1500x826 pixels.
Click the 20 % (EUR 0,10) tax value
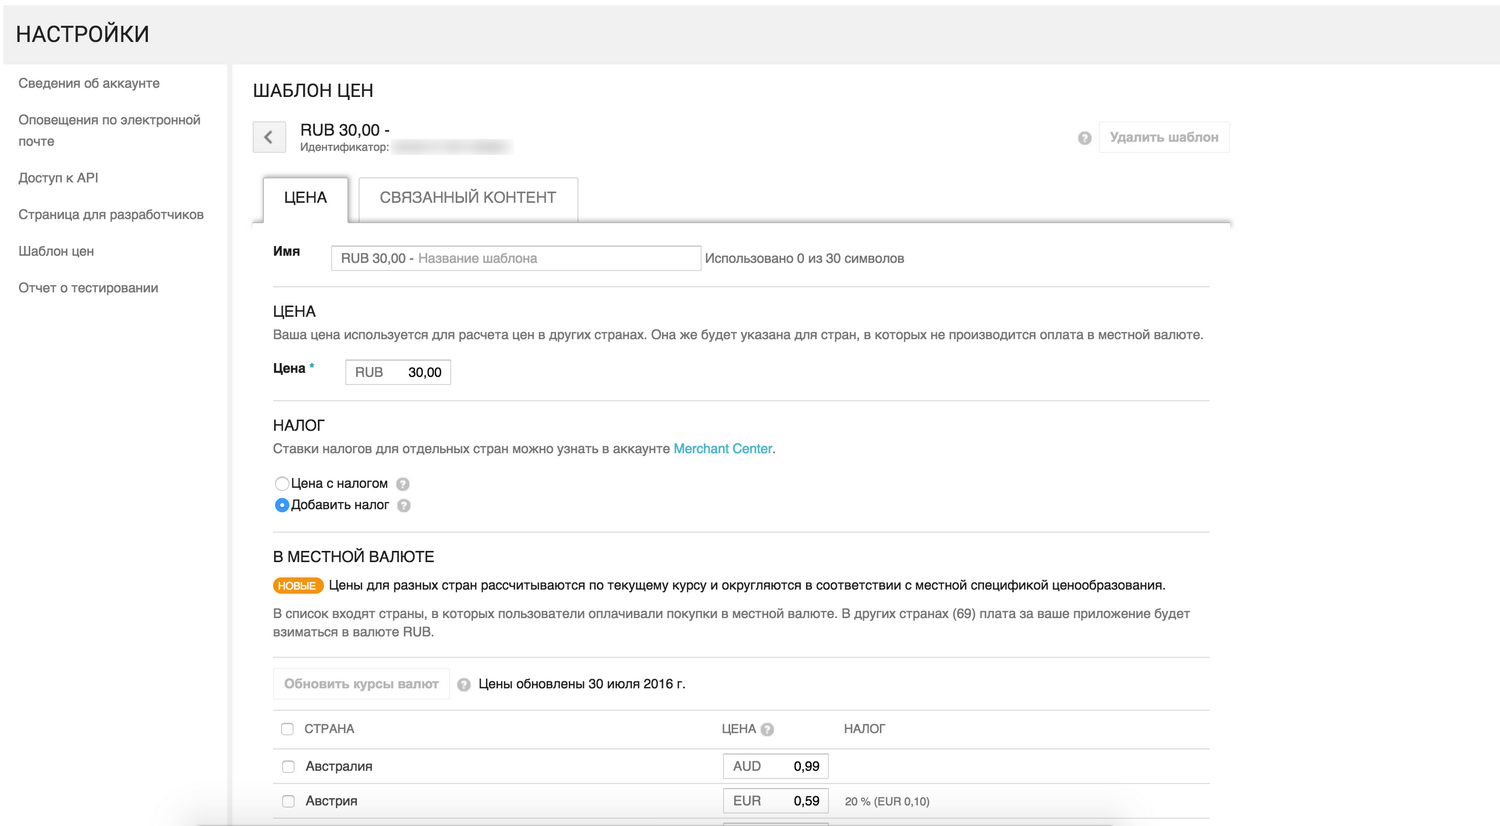[x=887, y=802]
